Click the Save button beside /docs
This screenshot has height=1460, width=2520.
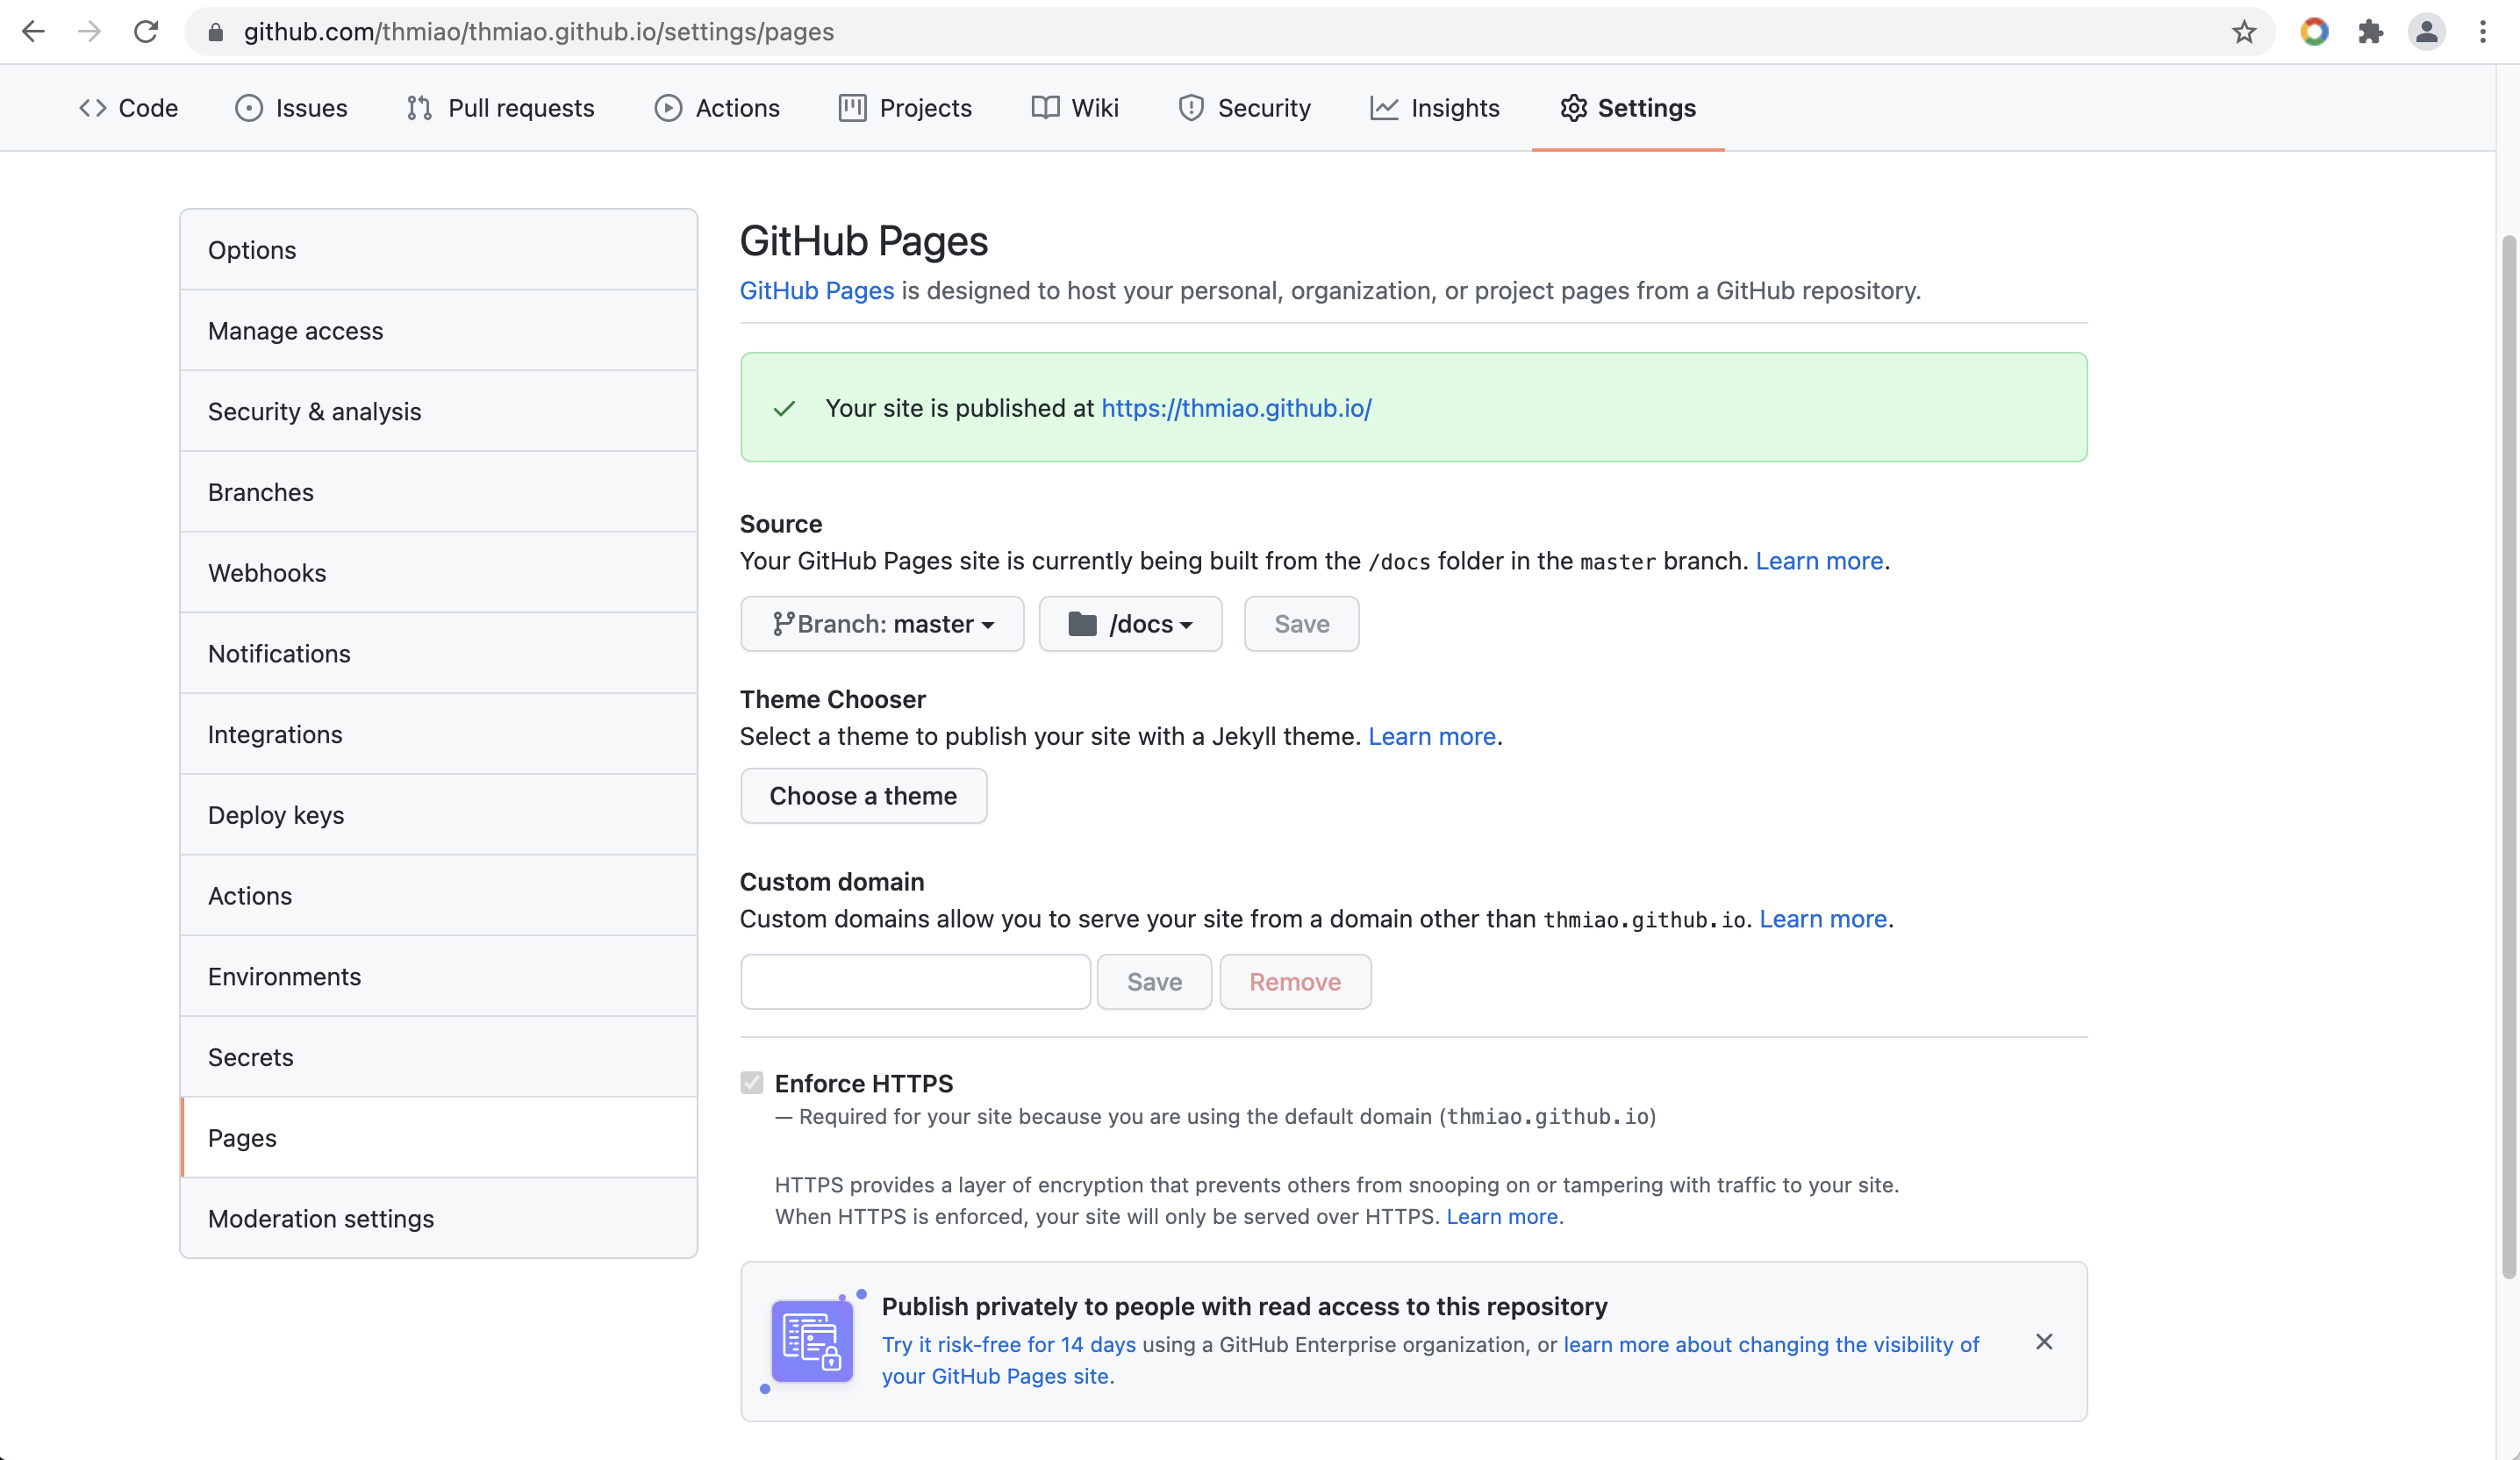[x=1301, y=624]
